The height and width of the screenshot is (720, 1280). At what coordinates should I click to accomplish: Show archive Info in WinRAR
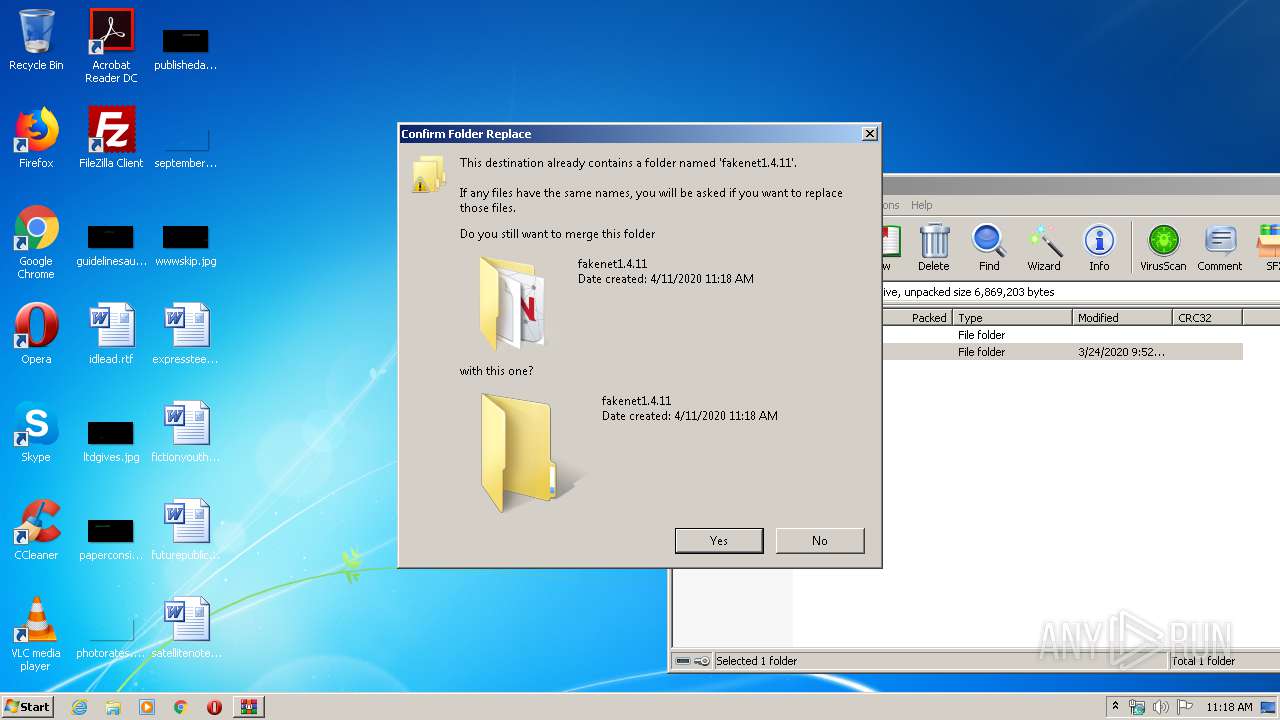point(1099,247)
